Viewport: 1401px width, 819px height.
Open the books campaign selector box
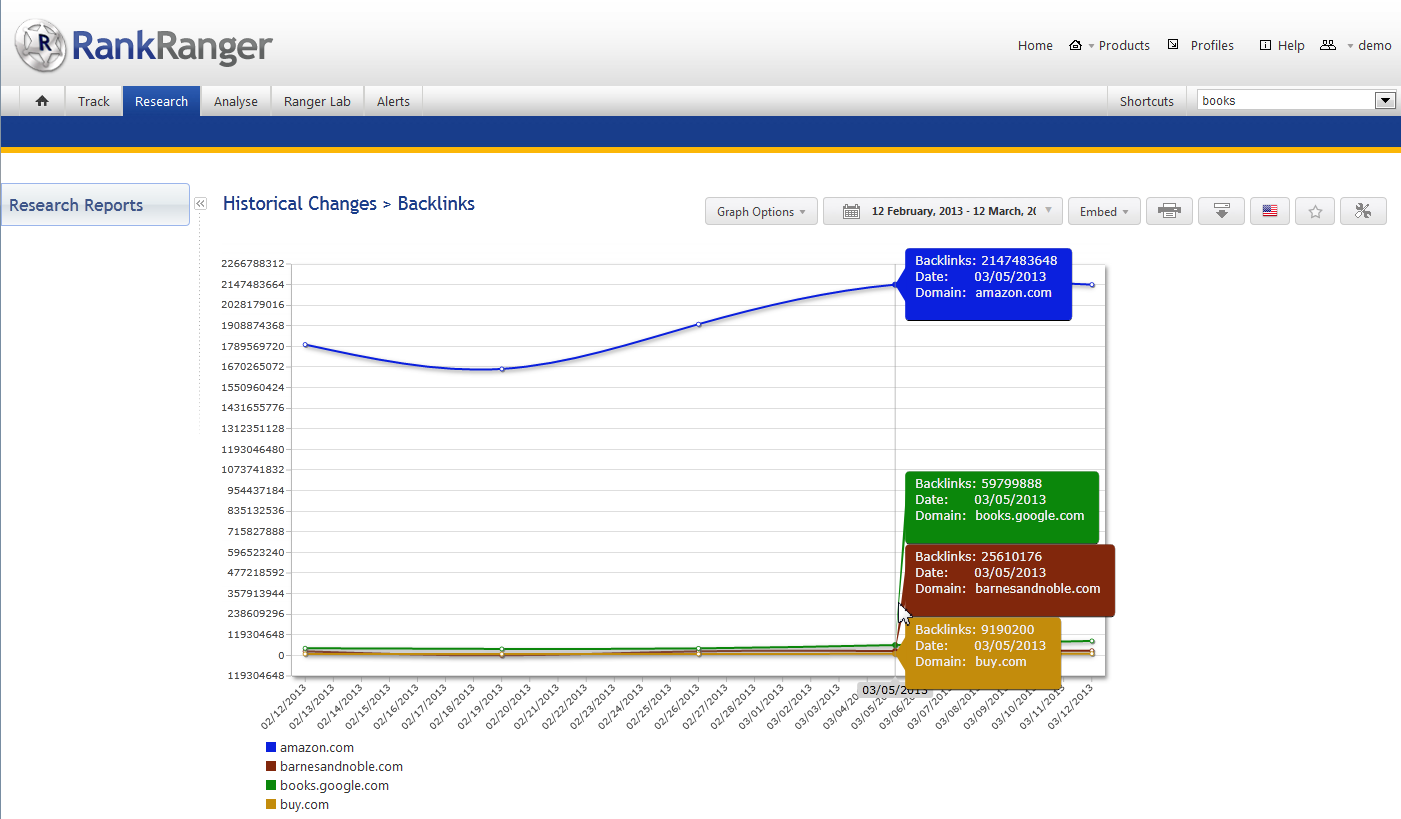[x=1296, y=100]
